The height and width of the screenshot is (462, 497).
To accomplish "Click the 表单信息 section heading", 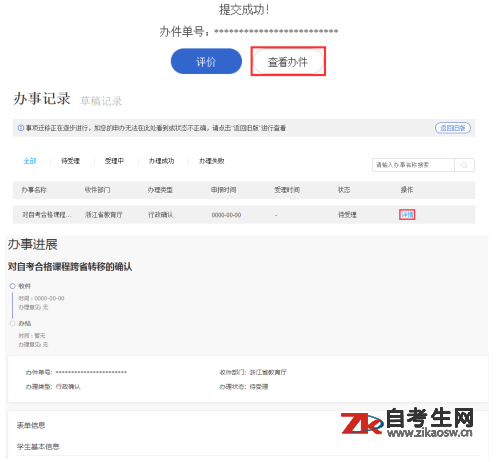I will 31,425.
